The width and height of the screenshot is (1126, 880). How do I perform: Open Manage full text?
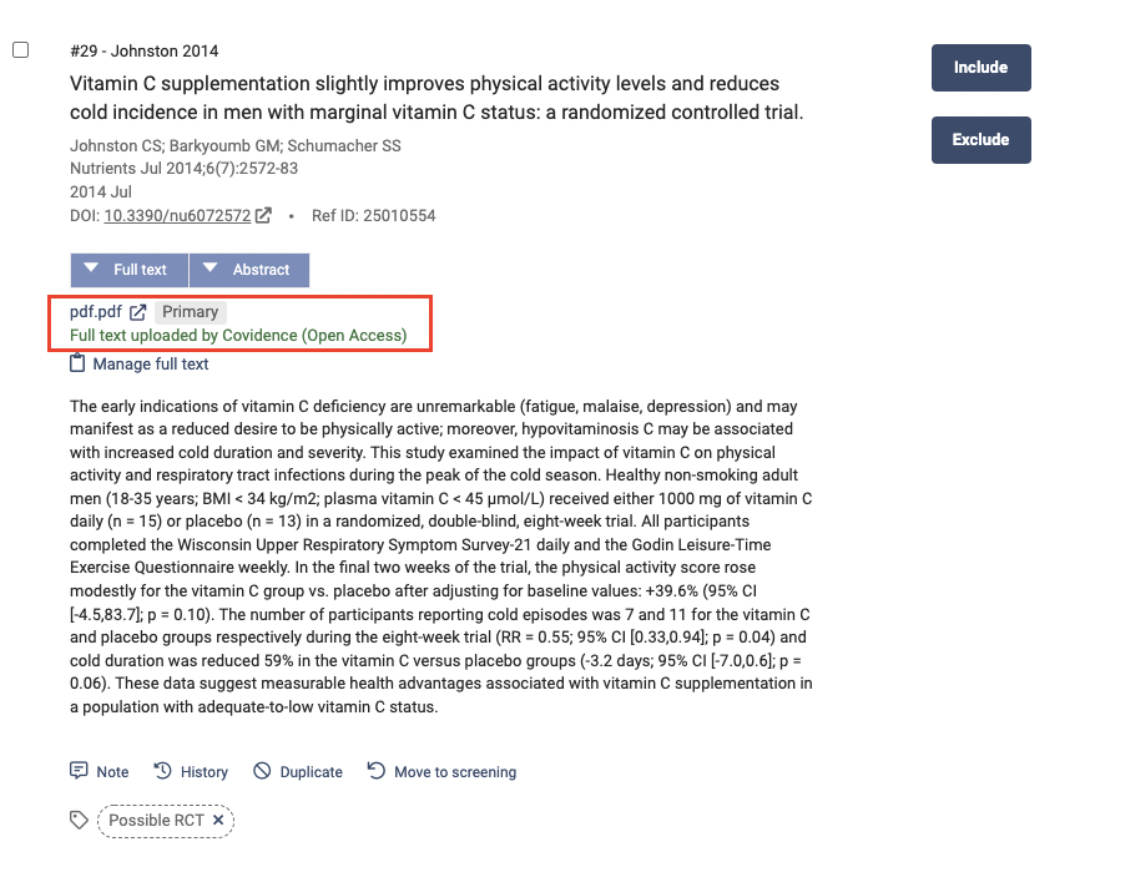[x=150, y=364]
